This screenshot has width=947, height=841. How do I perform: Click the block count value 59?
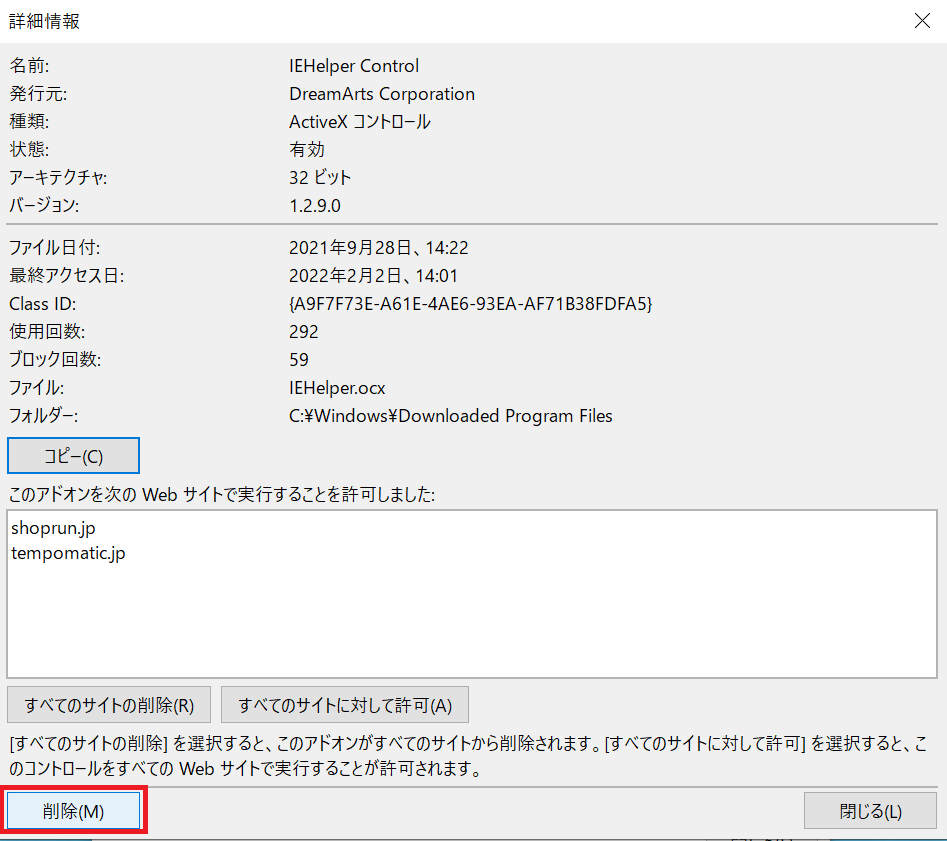click(299, 360)
